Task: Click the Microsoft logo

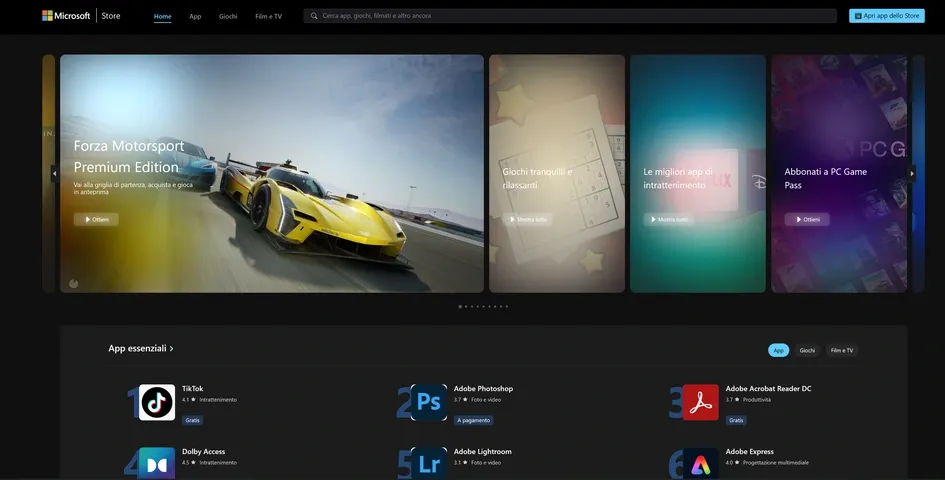Action: click(66, 16)
